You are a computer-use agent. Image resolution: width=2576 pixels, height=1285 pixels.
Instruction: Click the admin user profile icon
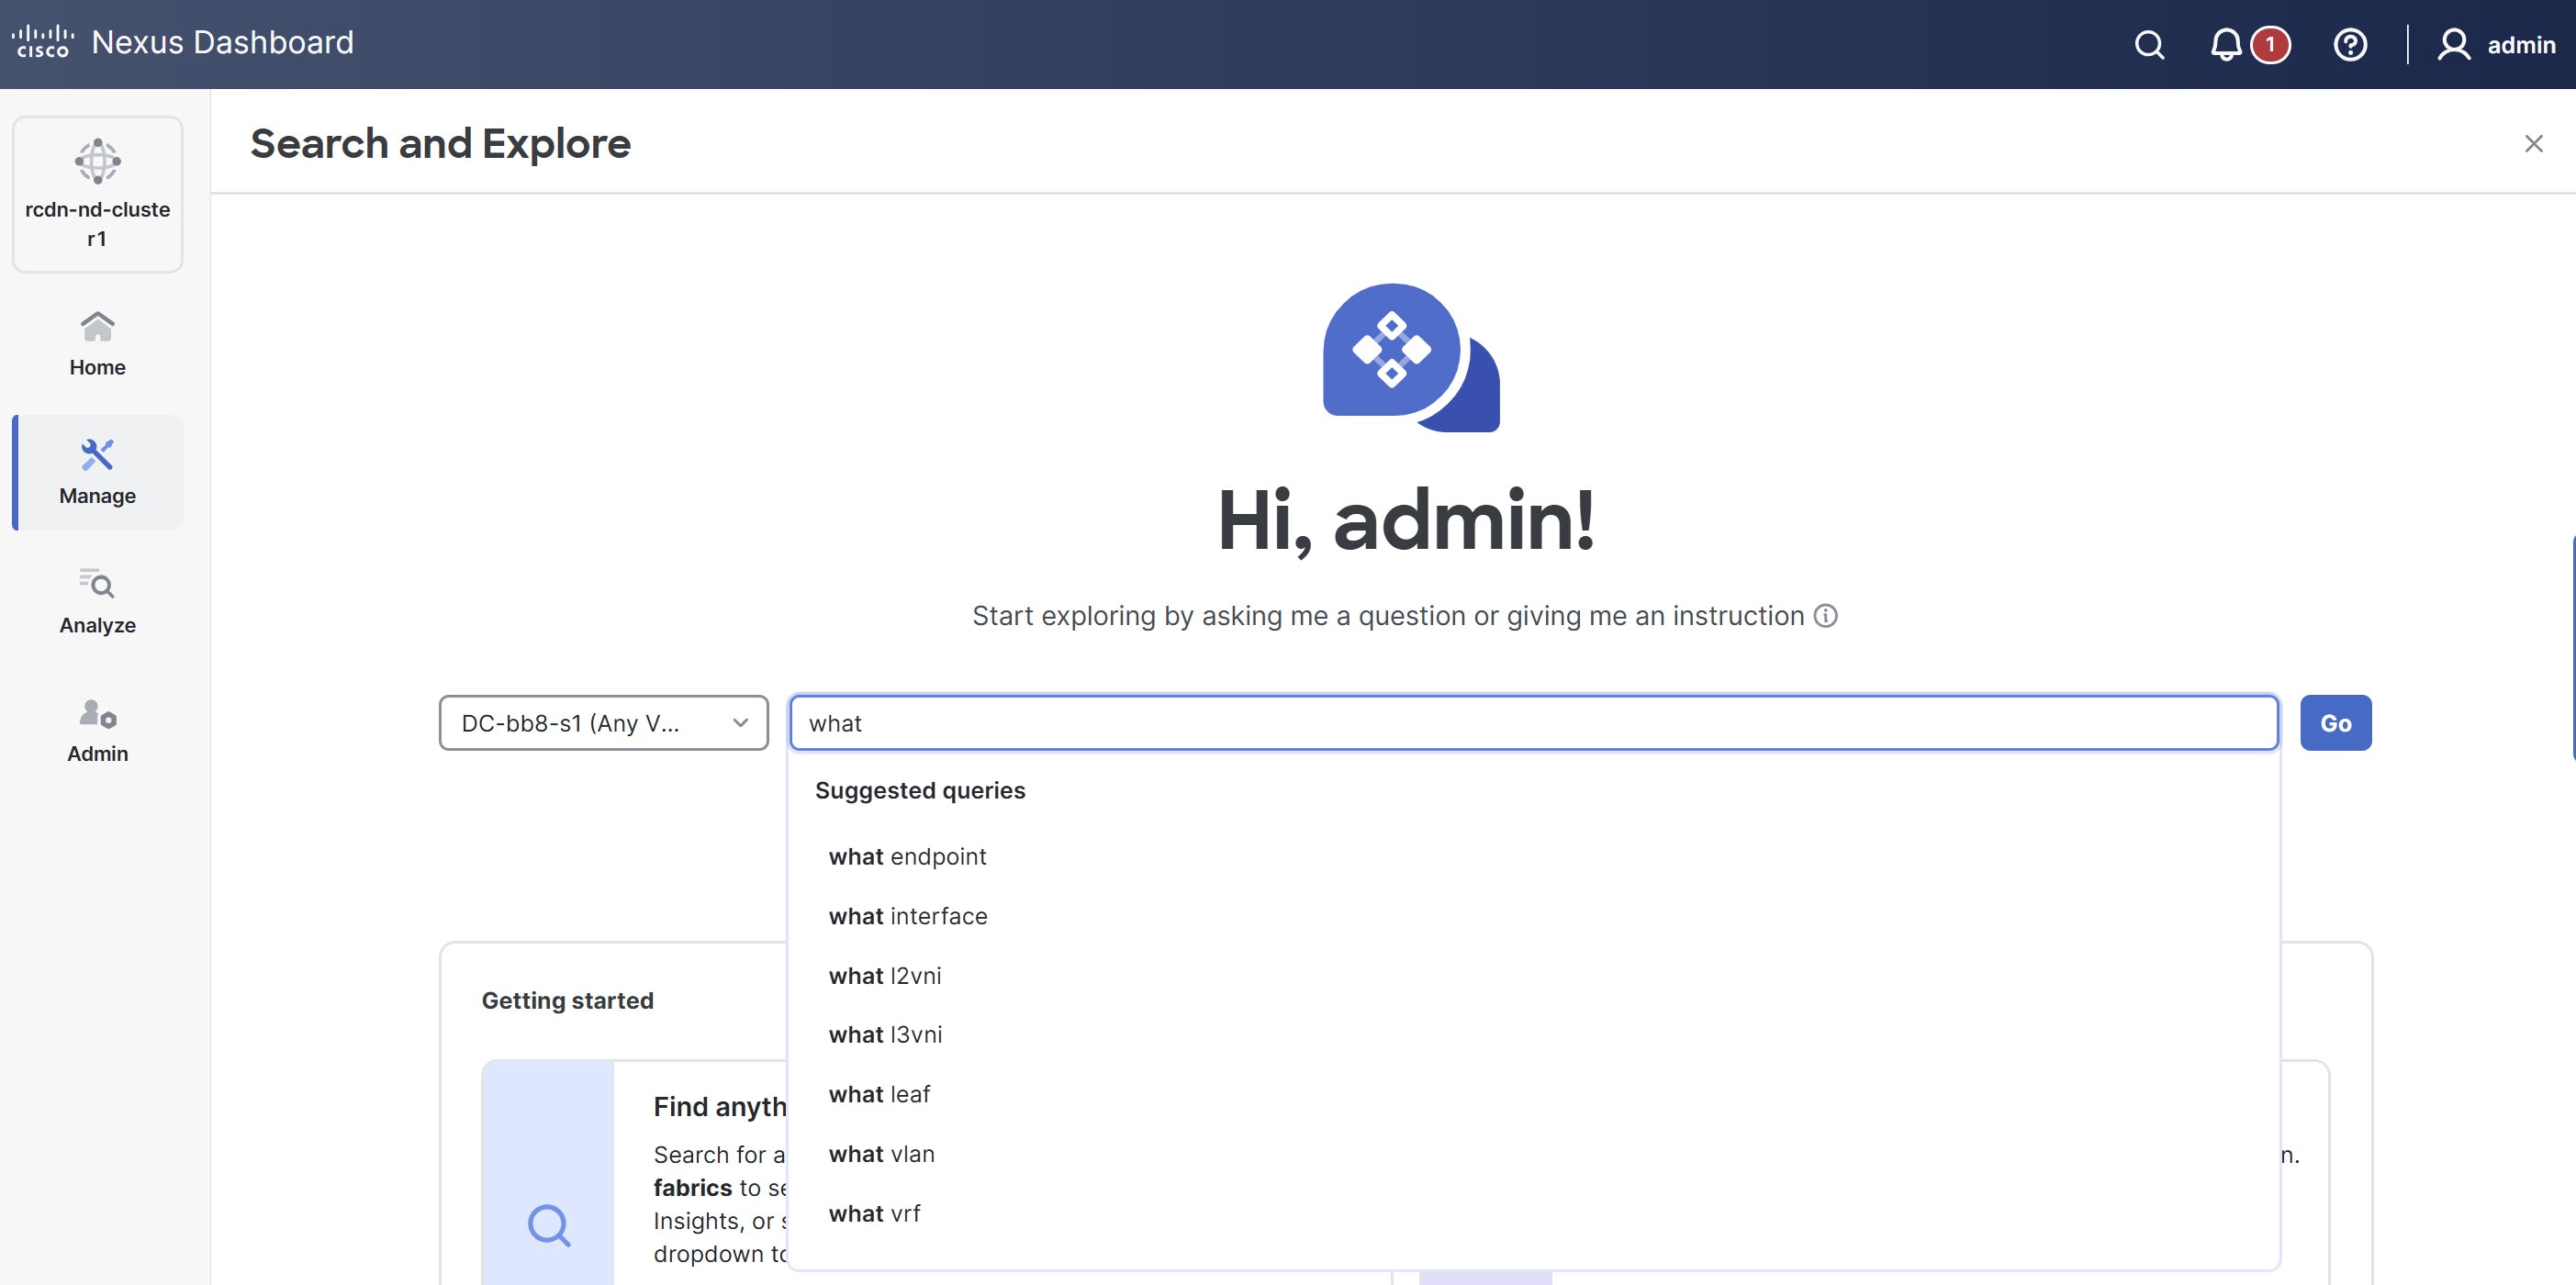[2453, 45]
